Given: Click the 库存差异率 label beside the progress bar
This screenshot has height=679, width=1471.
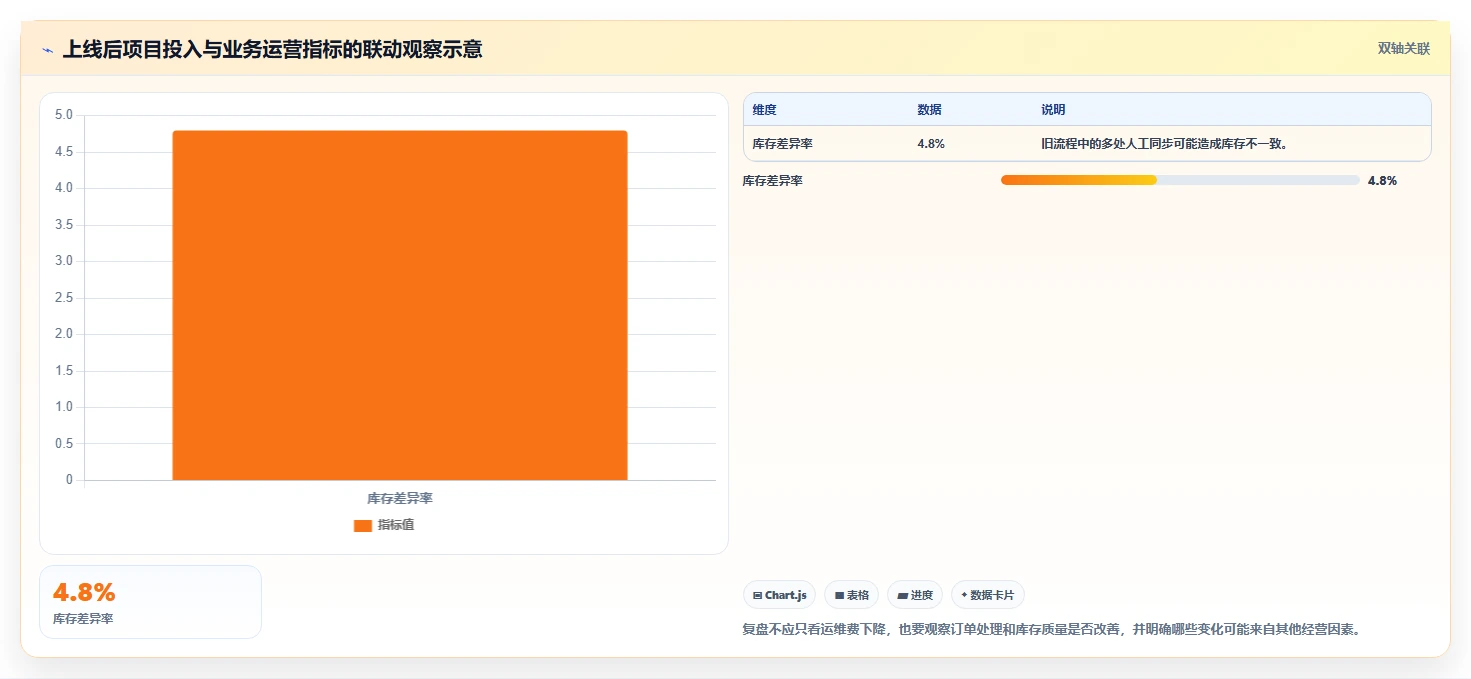Looking at the screenshot, I should pos(773,181).
